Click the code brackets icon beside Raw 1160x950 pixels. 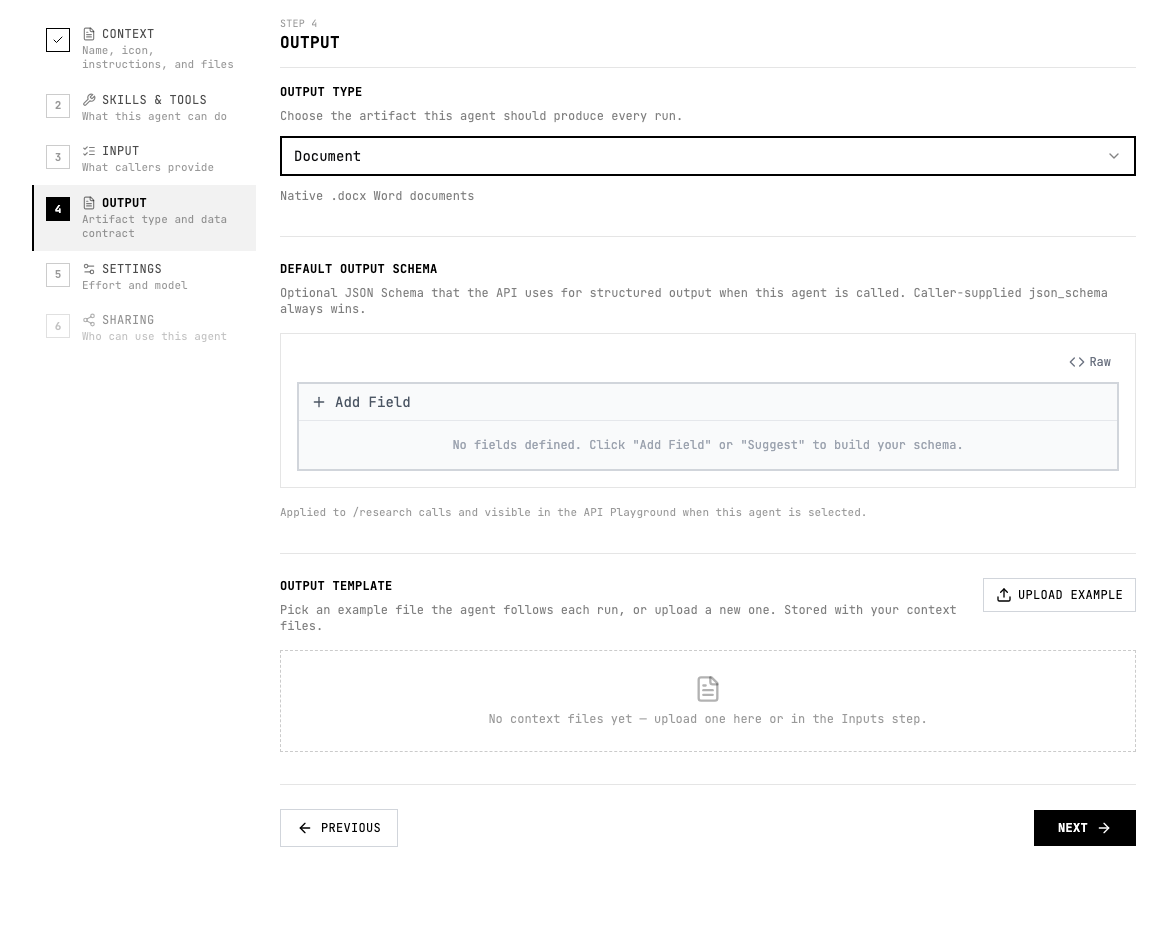1076,362
